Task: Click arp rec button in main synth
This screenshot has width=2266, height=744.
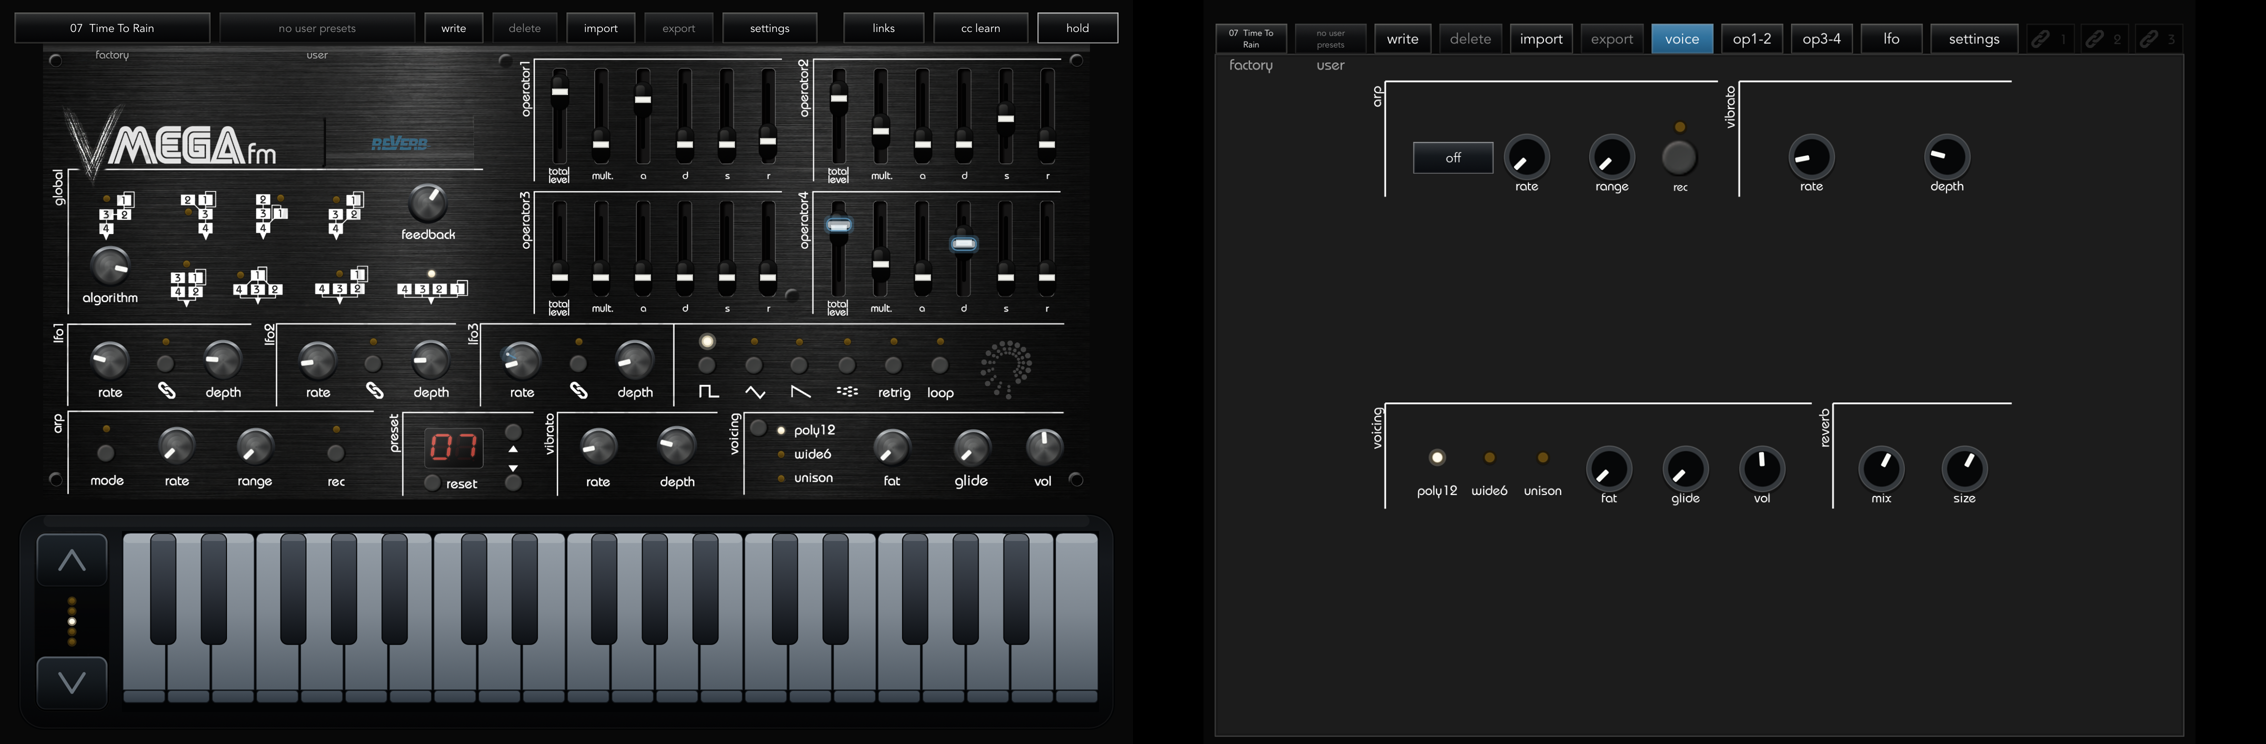Action: pyautogui.click(x=336, y=453)
